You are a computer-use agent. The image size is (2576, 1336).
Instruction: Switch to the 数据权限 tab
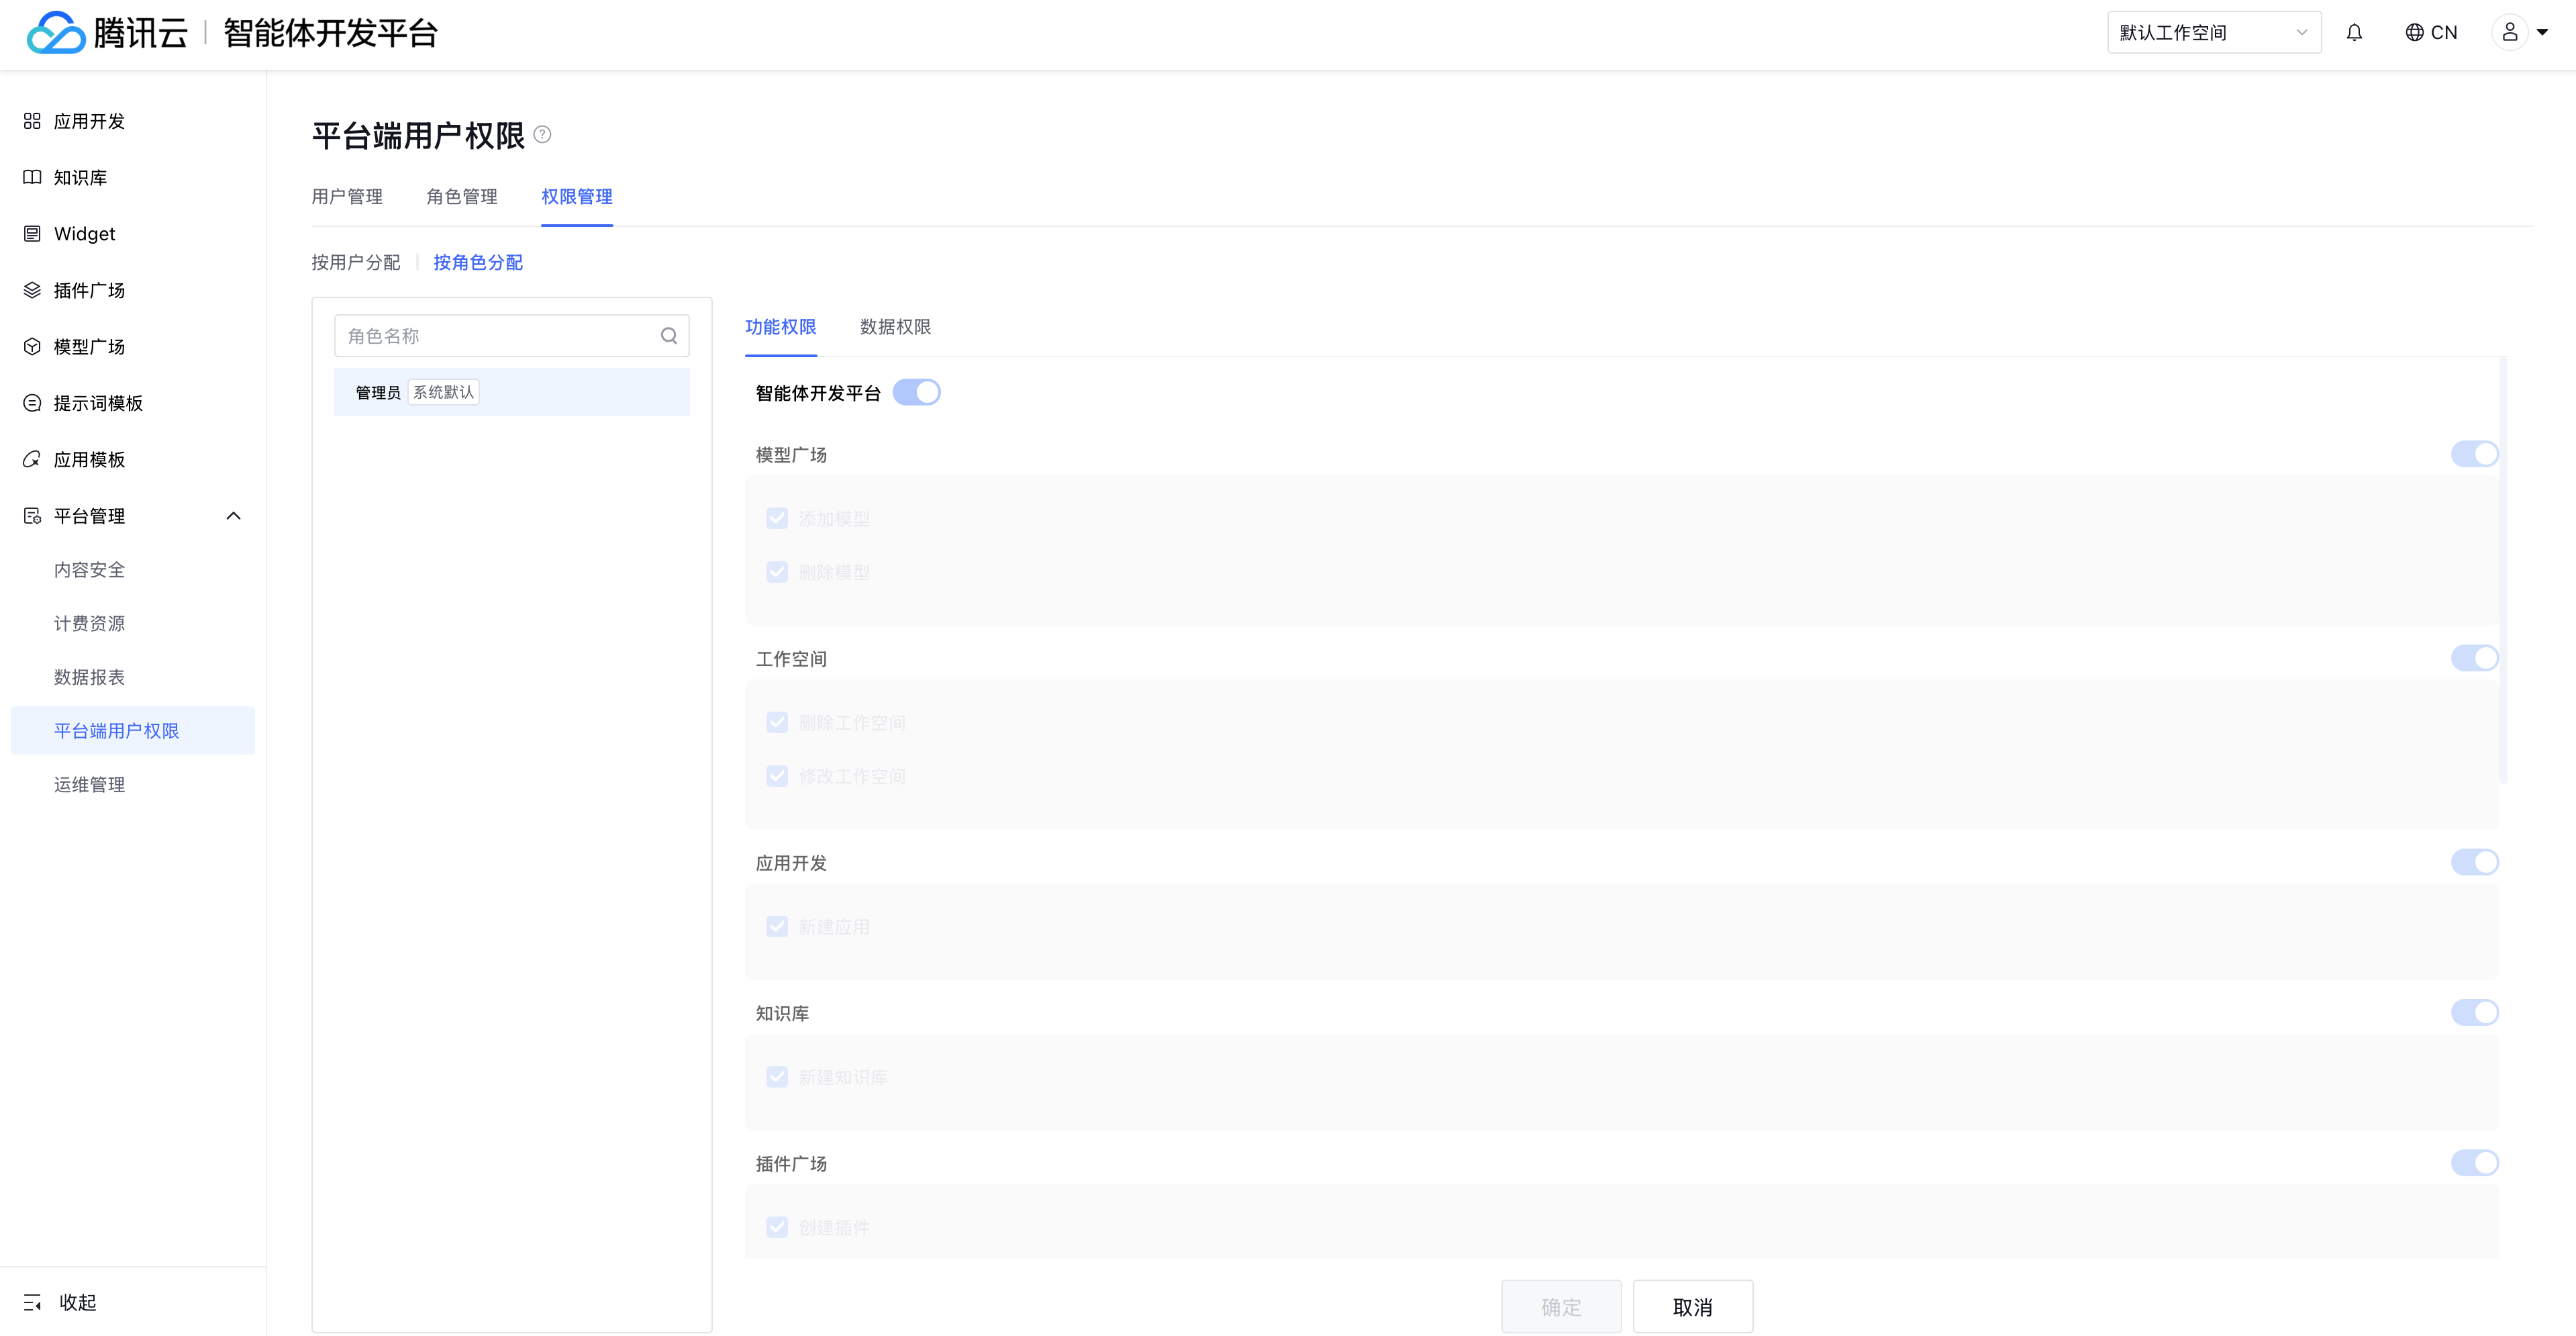click(x=895, y=327)
